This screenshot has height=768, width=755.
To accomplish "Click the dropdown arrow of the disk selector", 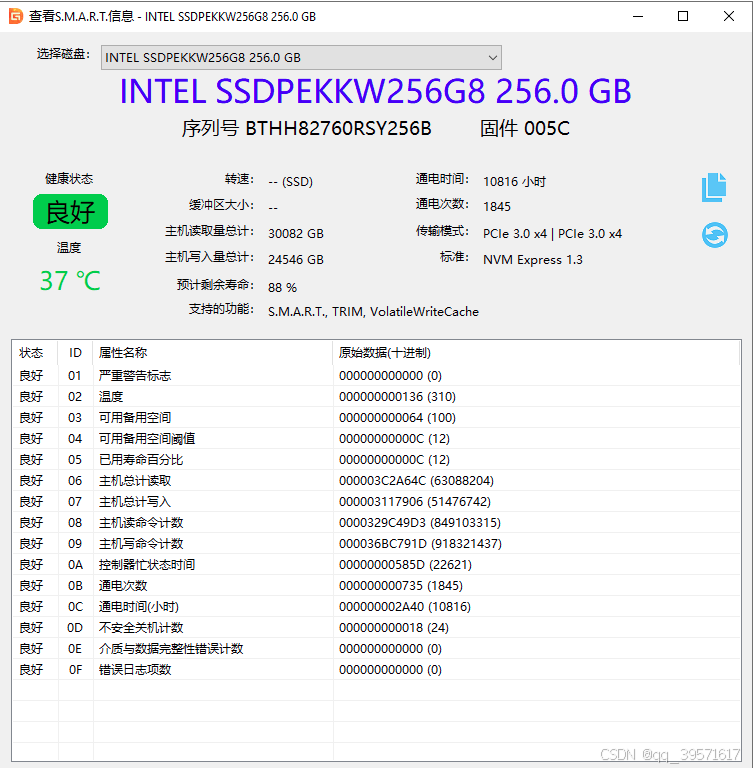I will click(492, 58).
